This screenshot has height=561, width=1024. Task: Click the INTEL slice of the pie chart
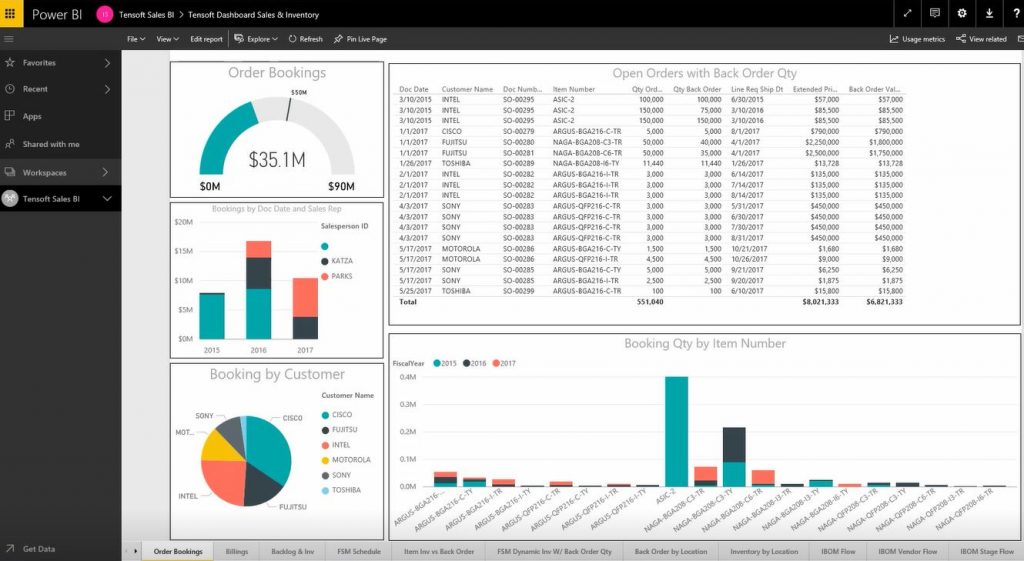(223, 481)
